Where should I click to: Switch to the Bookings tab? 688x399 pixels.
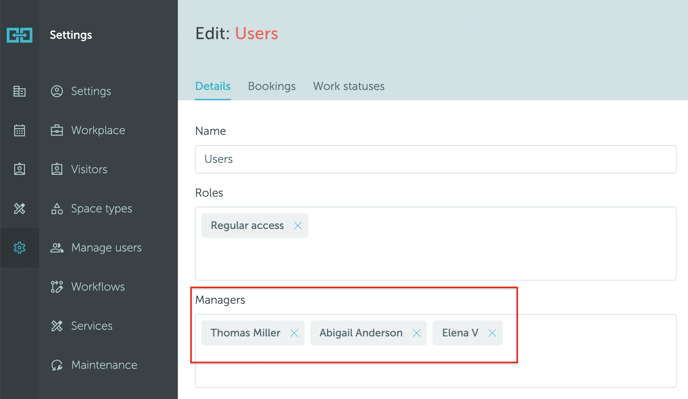point(272,86)
